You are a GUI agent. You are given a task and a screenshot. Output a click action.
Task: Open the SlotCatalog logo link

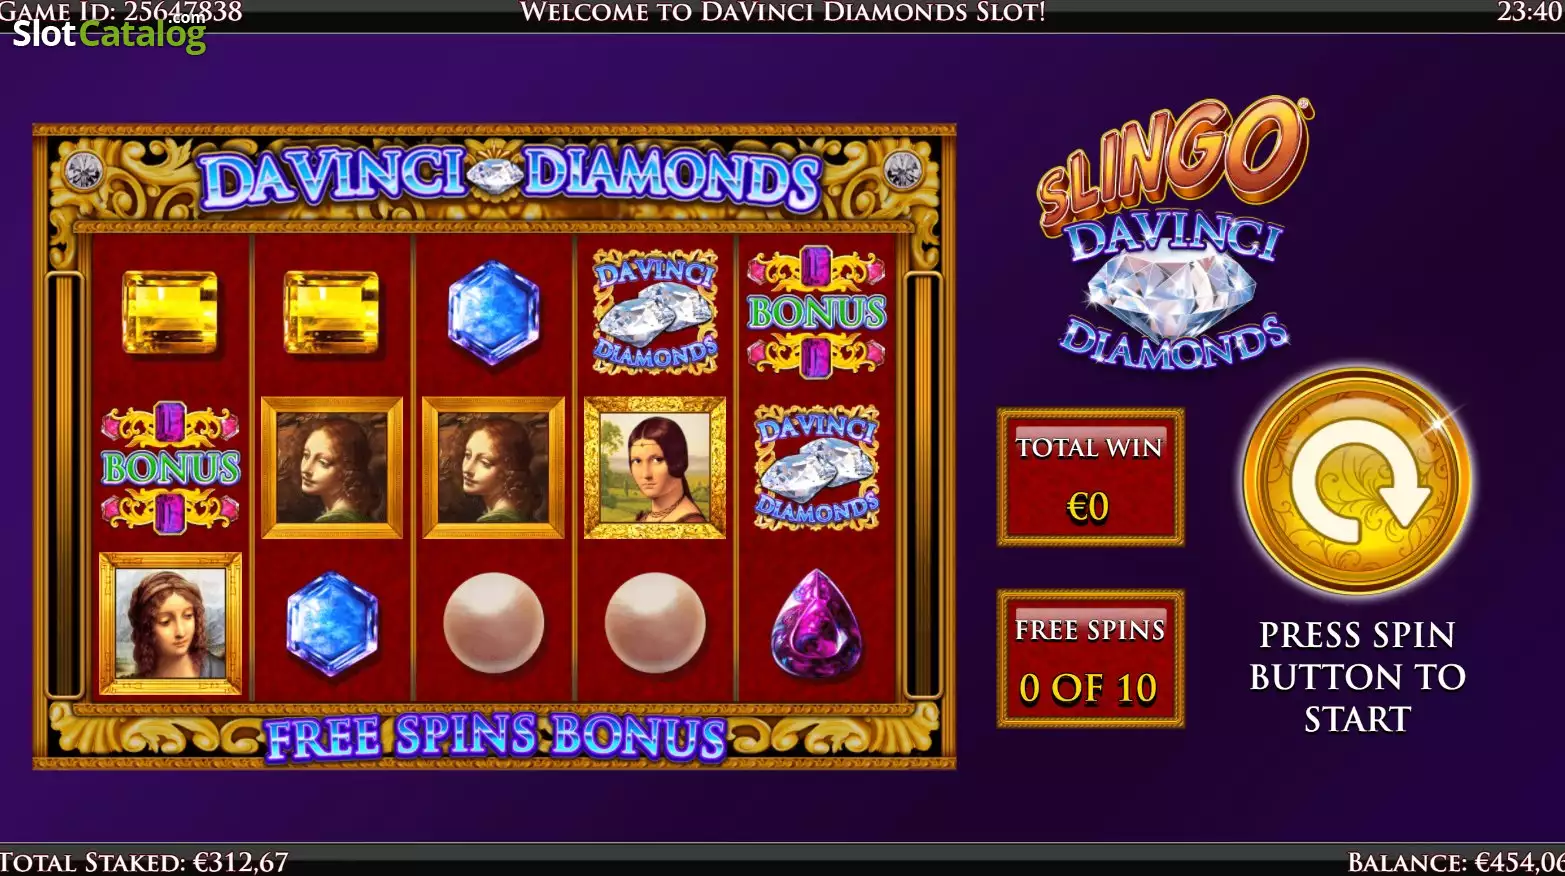coord(109,34)
